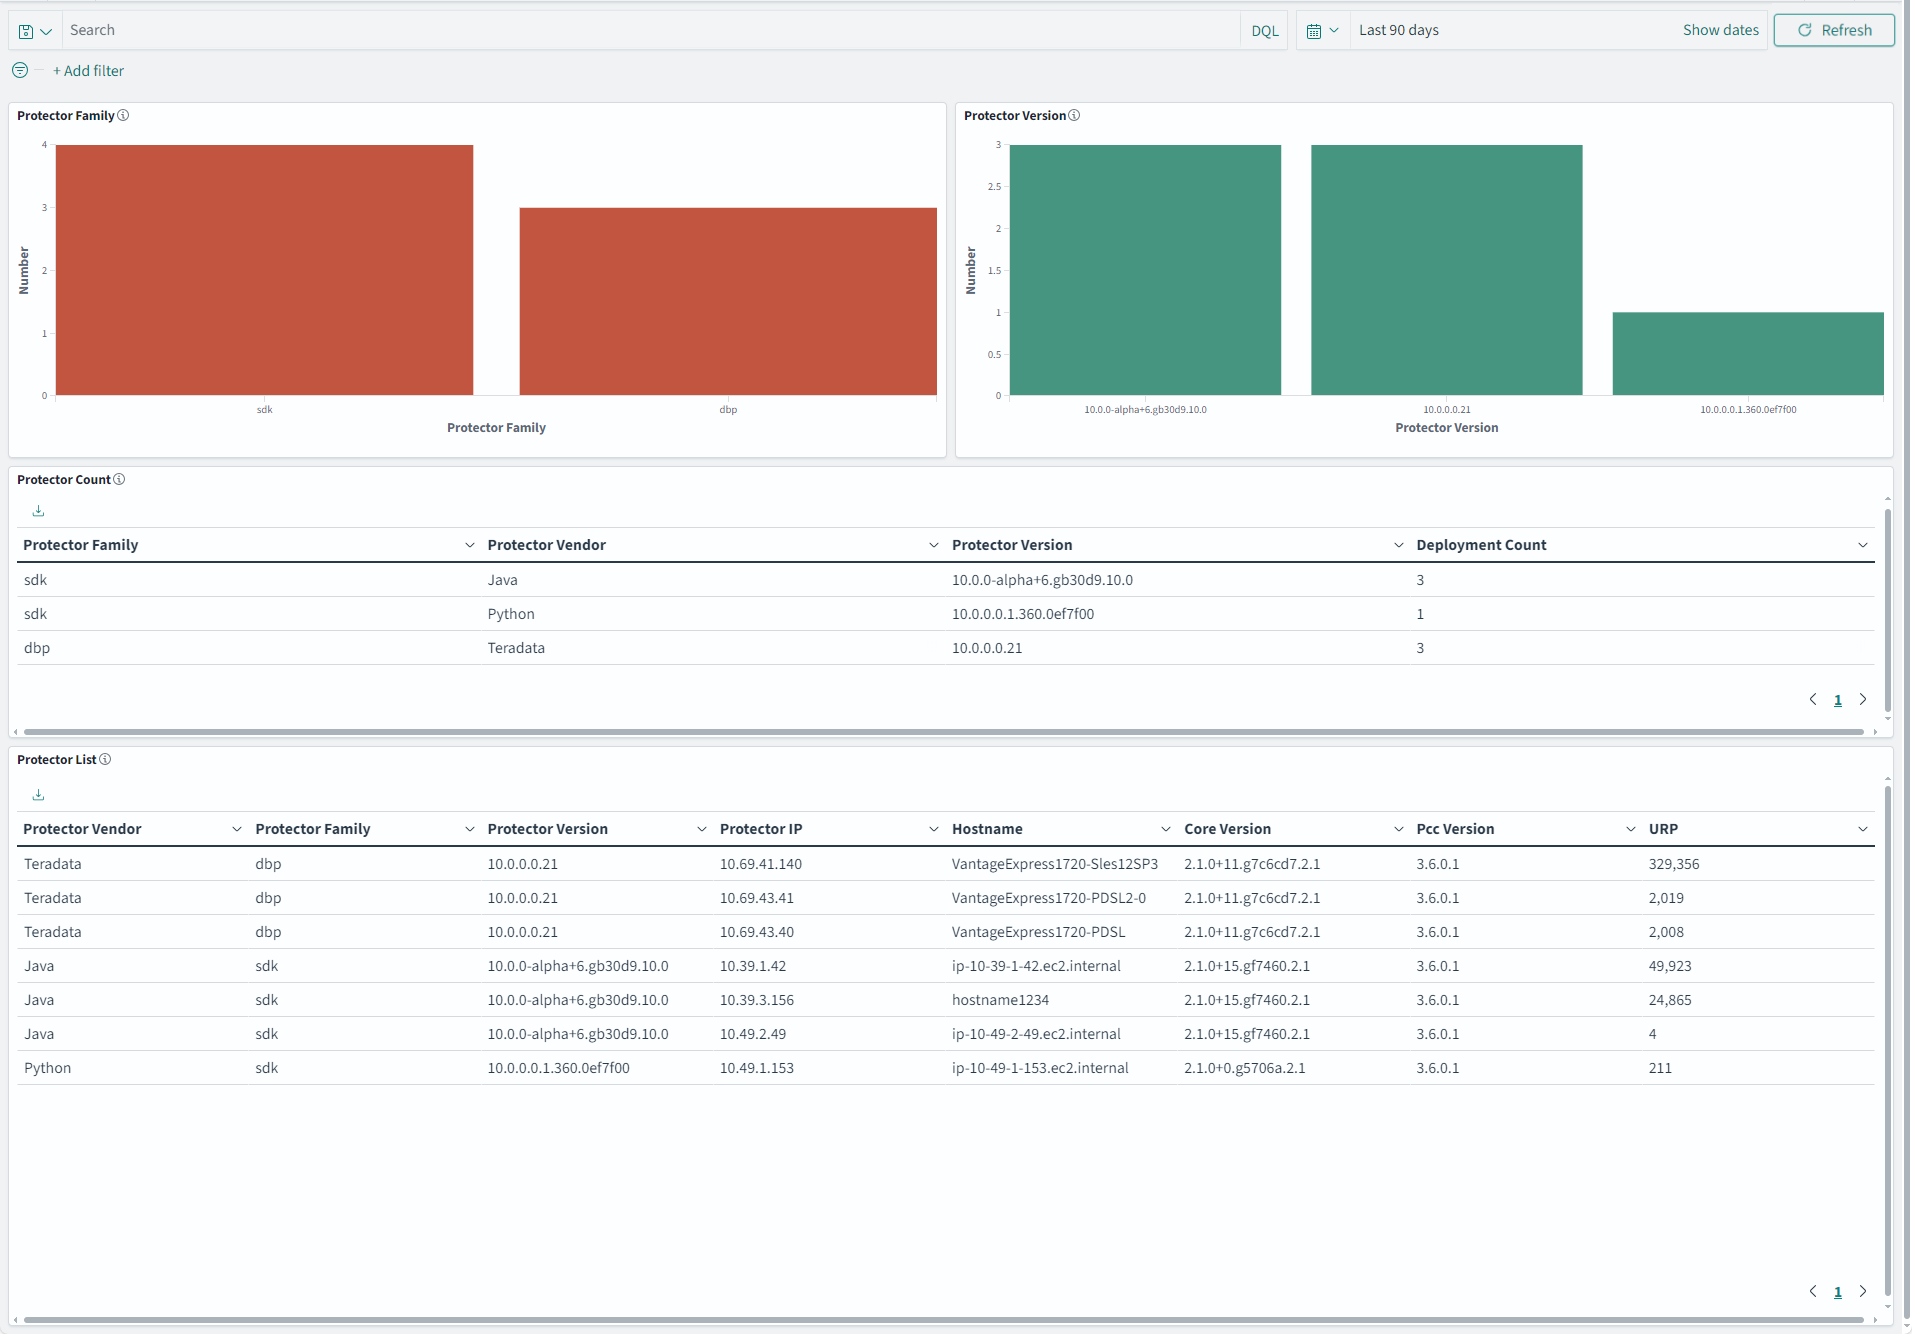Image resolution: width=1912 pixels, height=1334 pixels.
Task: Toggle Show dates in the time picker
Action: [1719, 30]
